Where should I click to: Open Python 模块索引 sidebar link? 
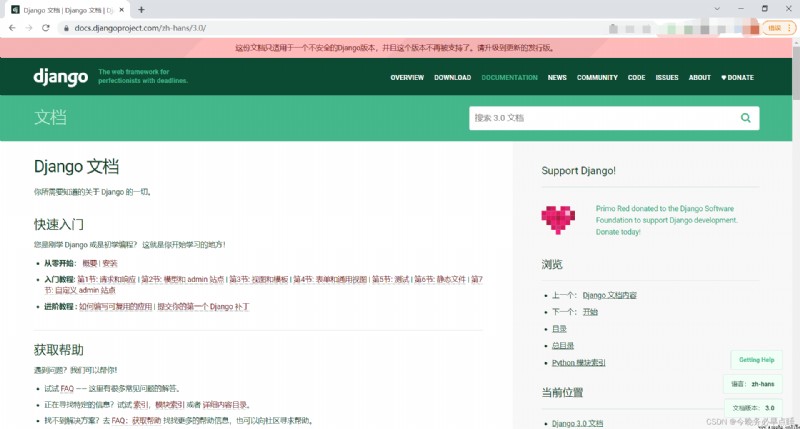[x=579, y=363]
